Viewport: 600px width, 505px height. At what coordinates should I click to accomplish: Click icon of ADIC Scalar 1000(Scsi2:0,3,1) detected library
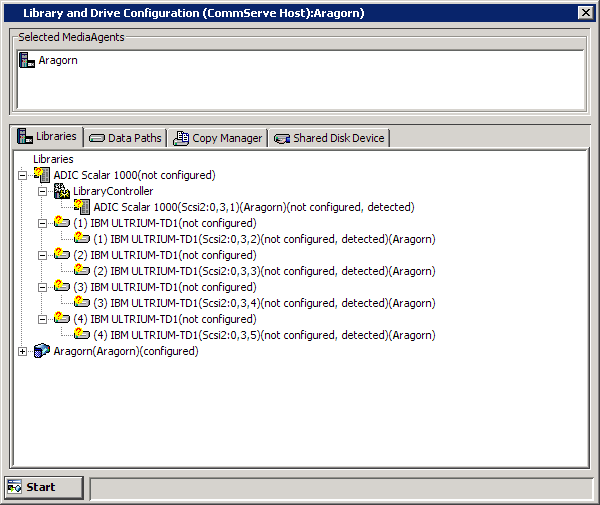point(82,207)
